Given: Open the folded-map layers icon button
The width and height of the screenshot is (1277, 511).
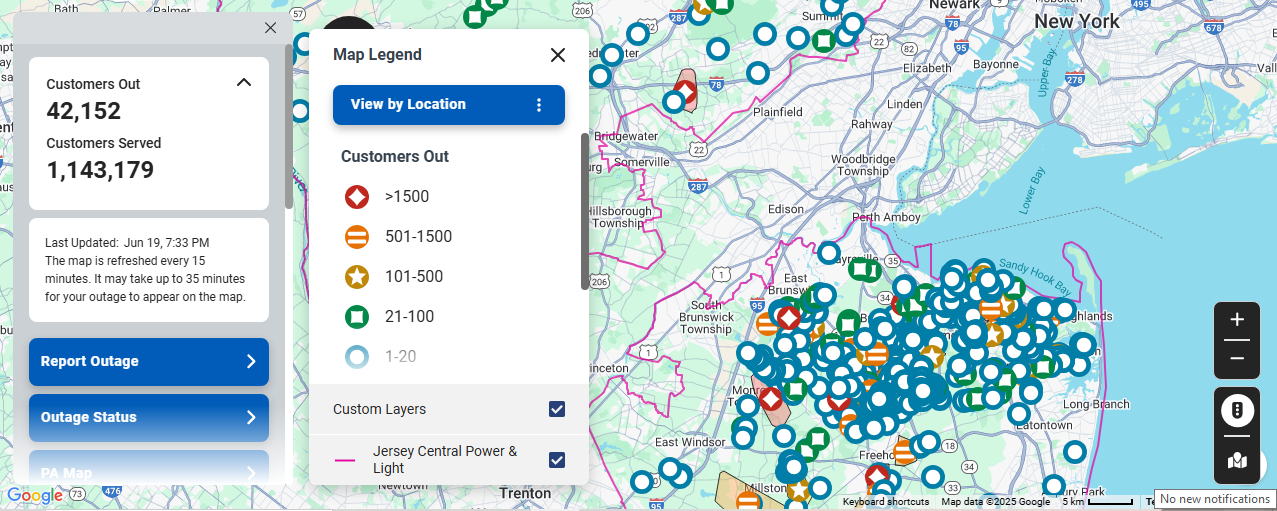Looking at the screenshot, I should click(x=1237, y=461).
